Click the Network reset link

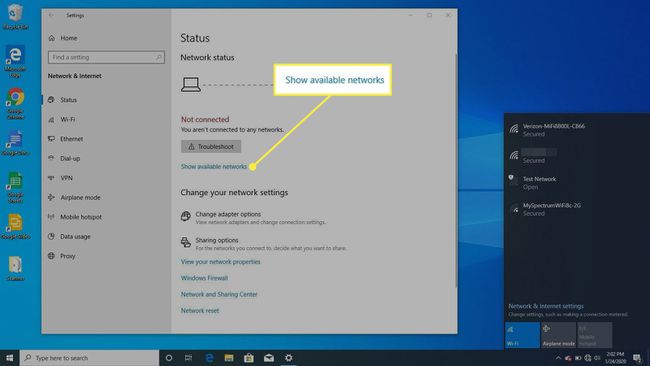[x=200, y=310]
